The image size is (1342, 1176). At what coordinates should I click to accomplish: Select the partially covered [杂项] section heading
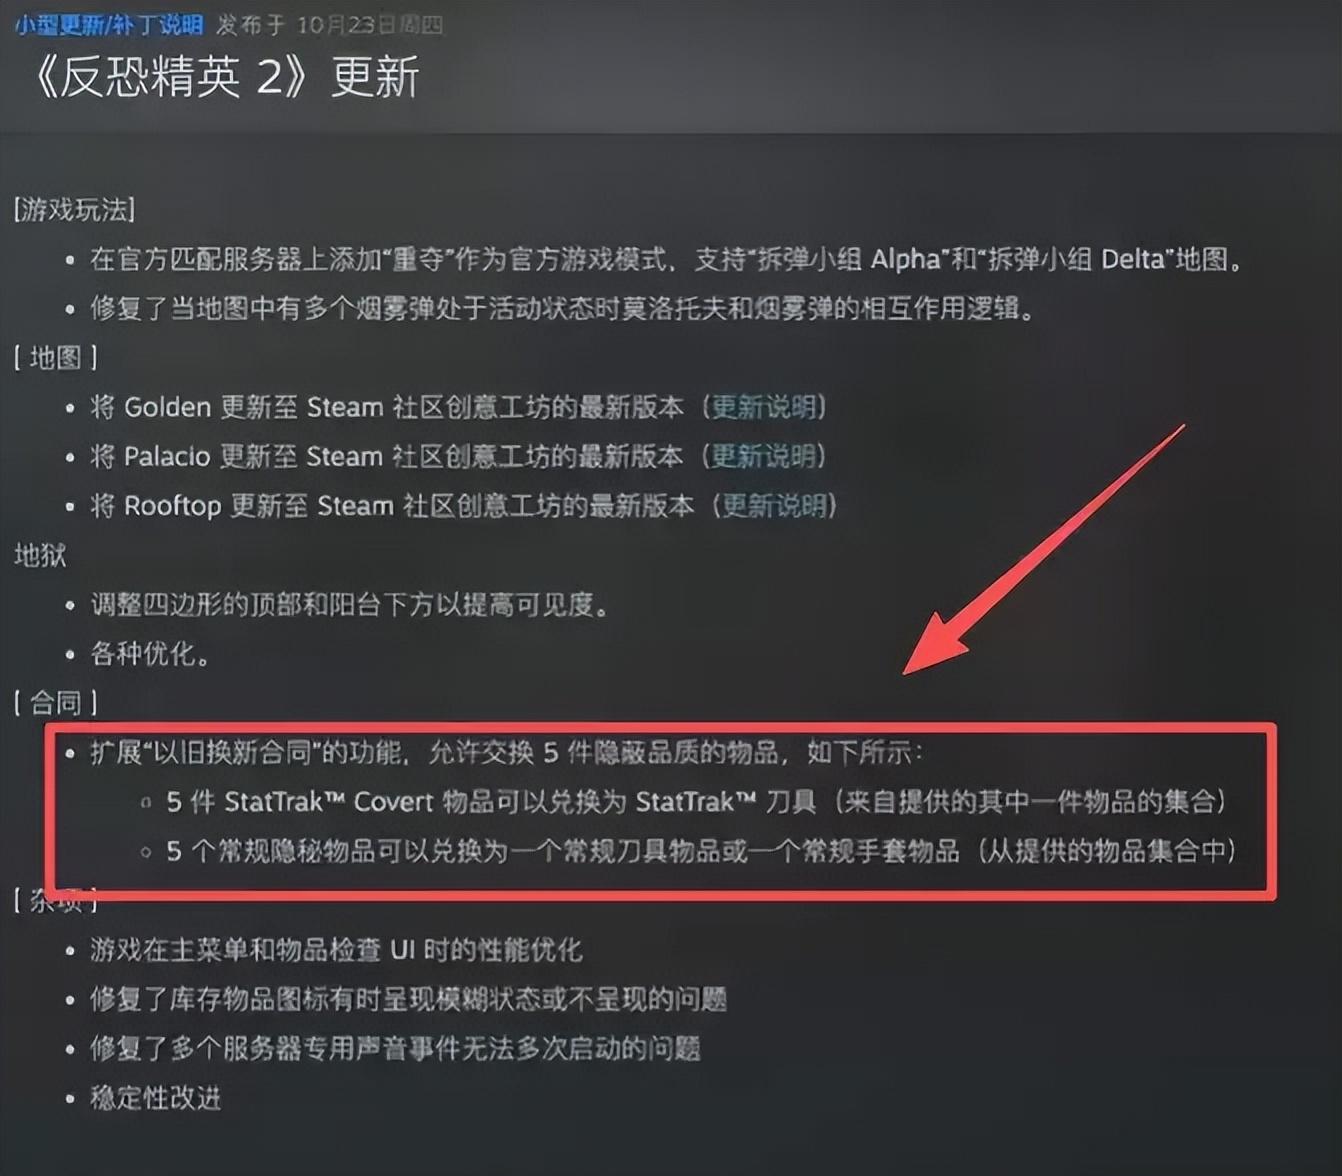56,900
